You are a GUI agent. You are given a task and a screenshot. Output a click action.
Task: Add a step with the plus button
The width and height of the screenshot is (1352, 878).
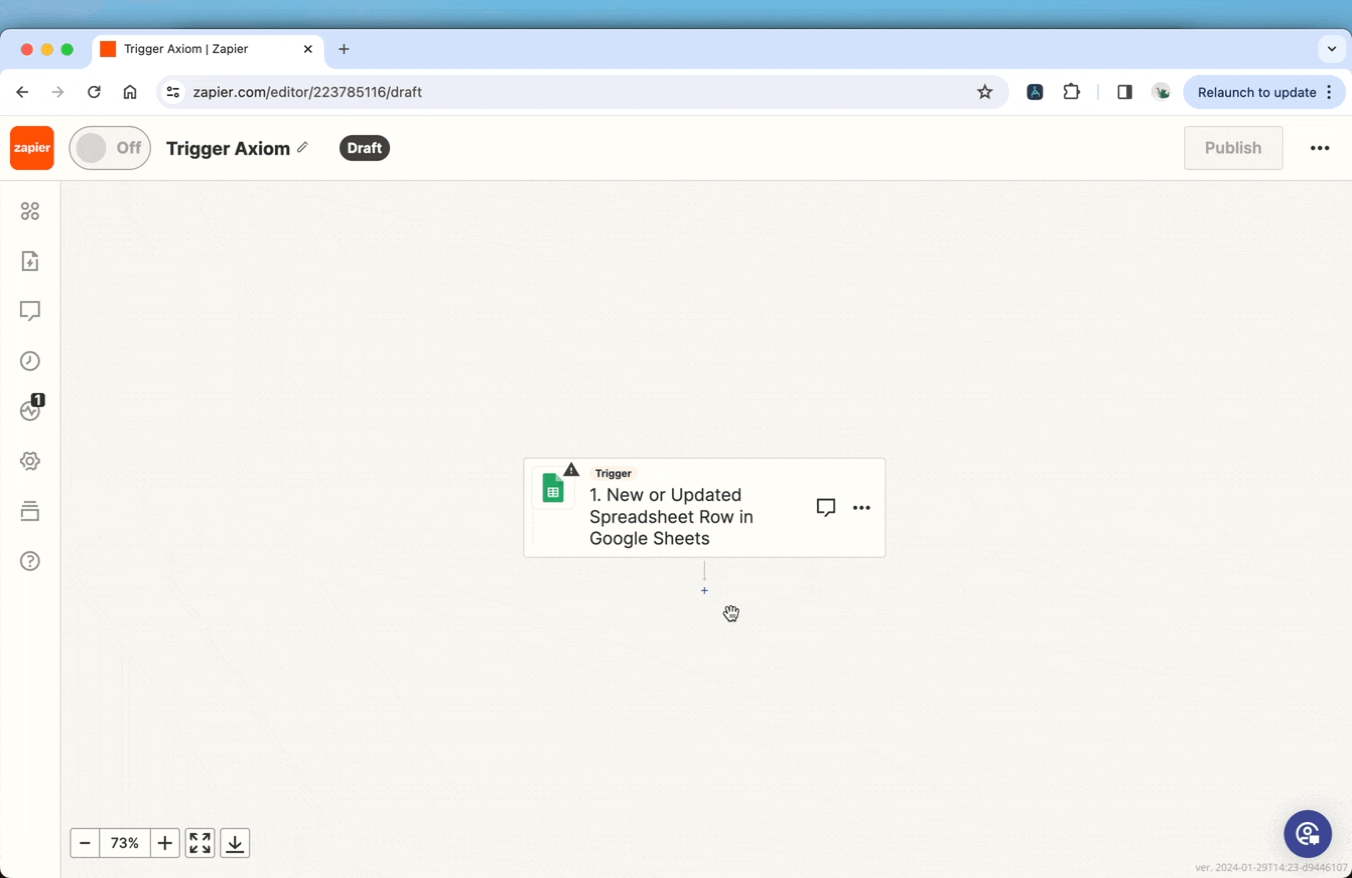click(704, 591)
